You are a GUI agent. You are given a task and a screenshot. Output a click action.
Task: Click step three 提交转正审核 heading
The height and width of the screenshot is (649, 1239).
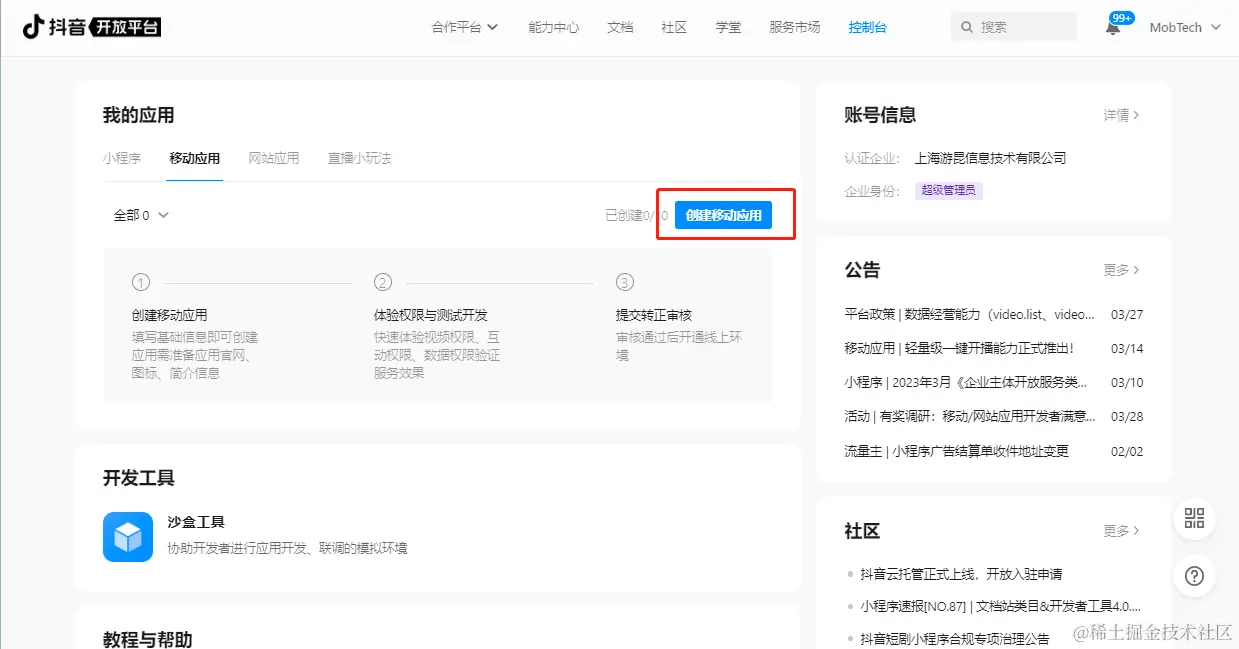[x=654, y=314]
